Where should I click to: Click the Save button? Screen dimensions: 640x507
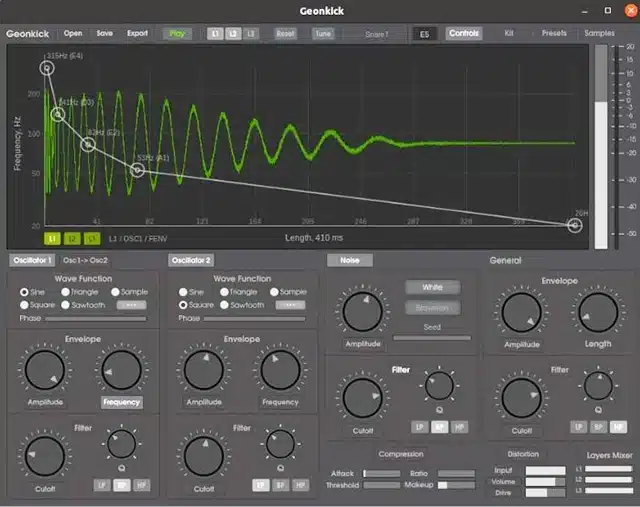(x=104, y=33)
